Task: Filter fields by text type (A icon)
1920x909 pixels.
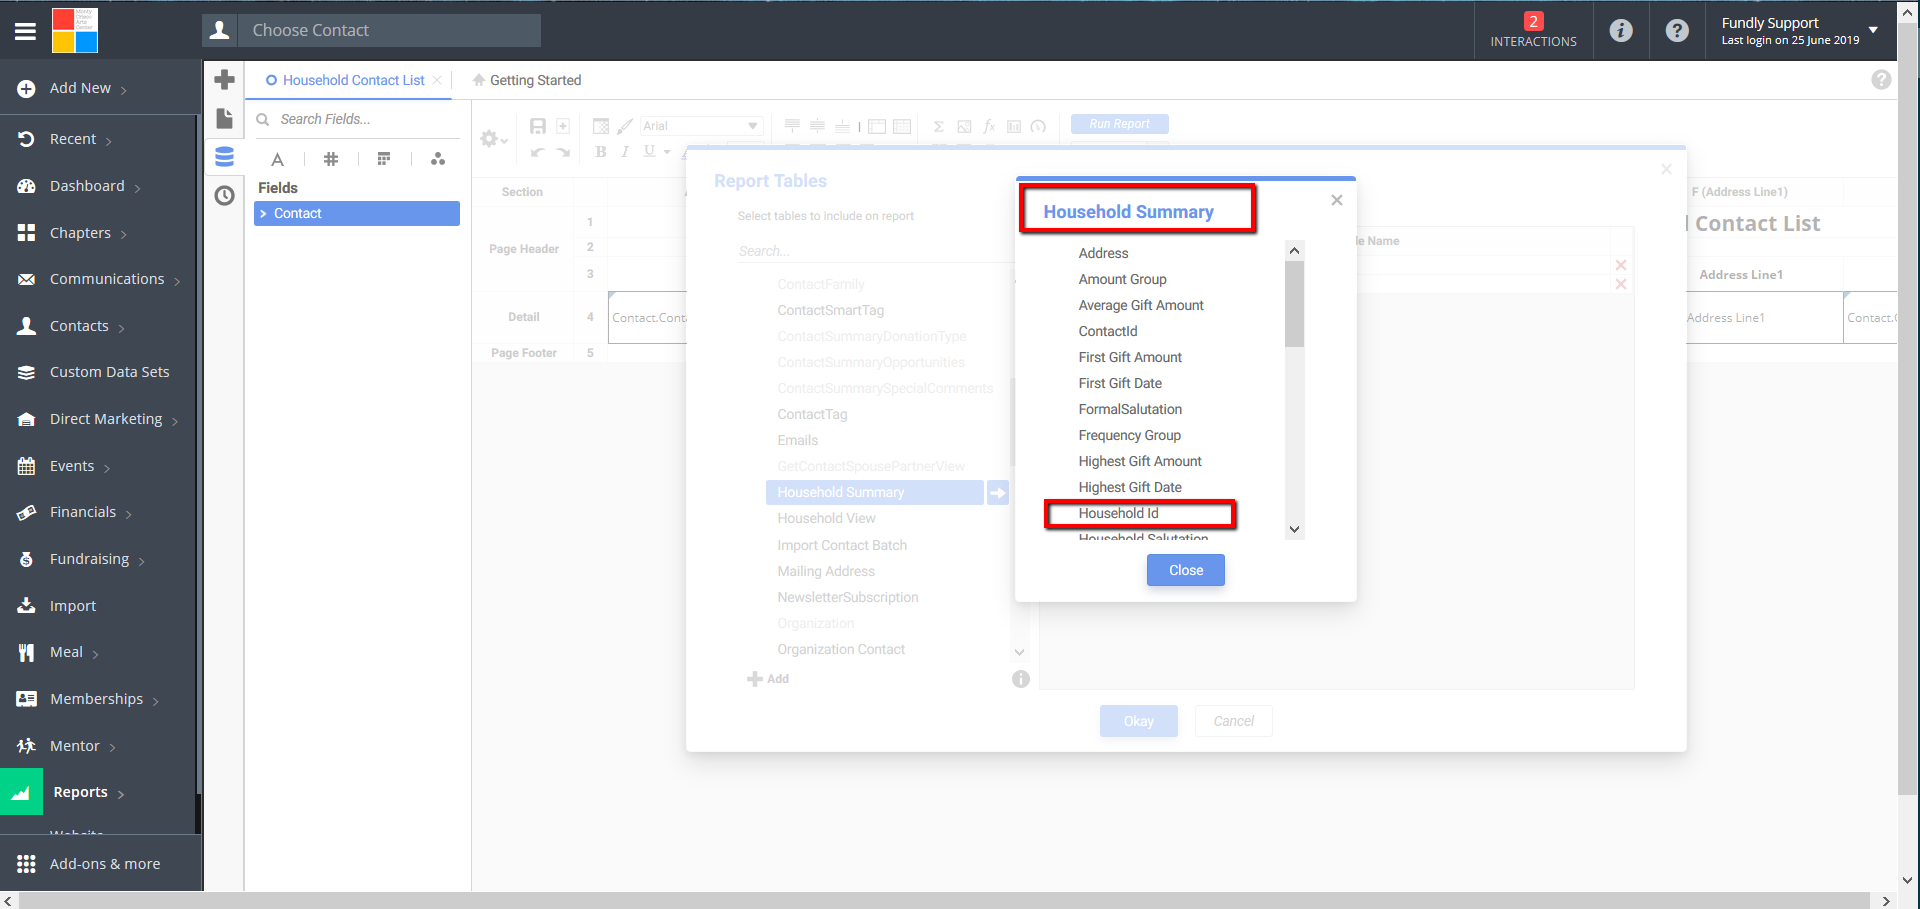Action: pyautogui.click(x=277, y=159)
